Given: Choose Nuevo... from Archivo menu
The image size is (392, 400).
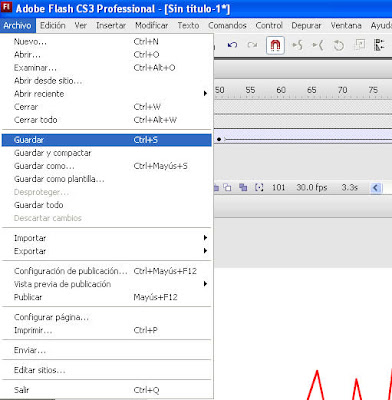Looking at the screenshot, I should [x=107, y=42].
